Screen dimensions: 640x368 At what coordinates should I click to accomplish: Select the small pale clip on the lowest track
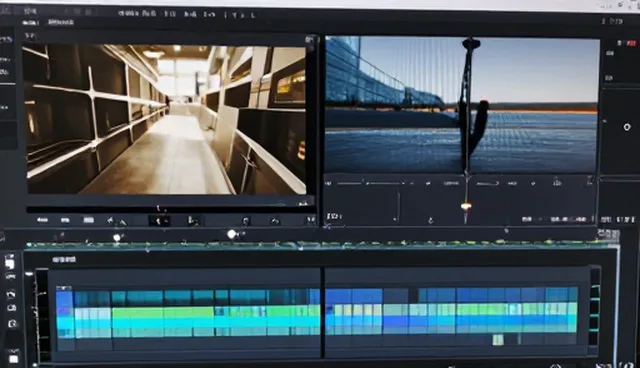498,339
